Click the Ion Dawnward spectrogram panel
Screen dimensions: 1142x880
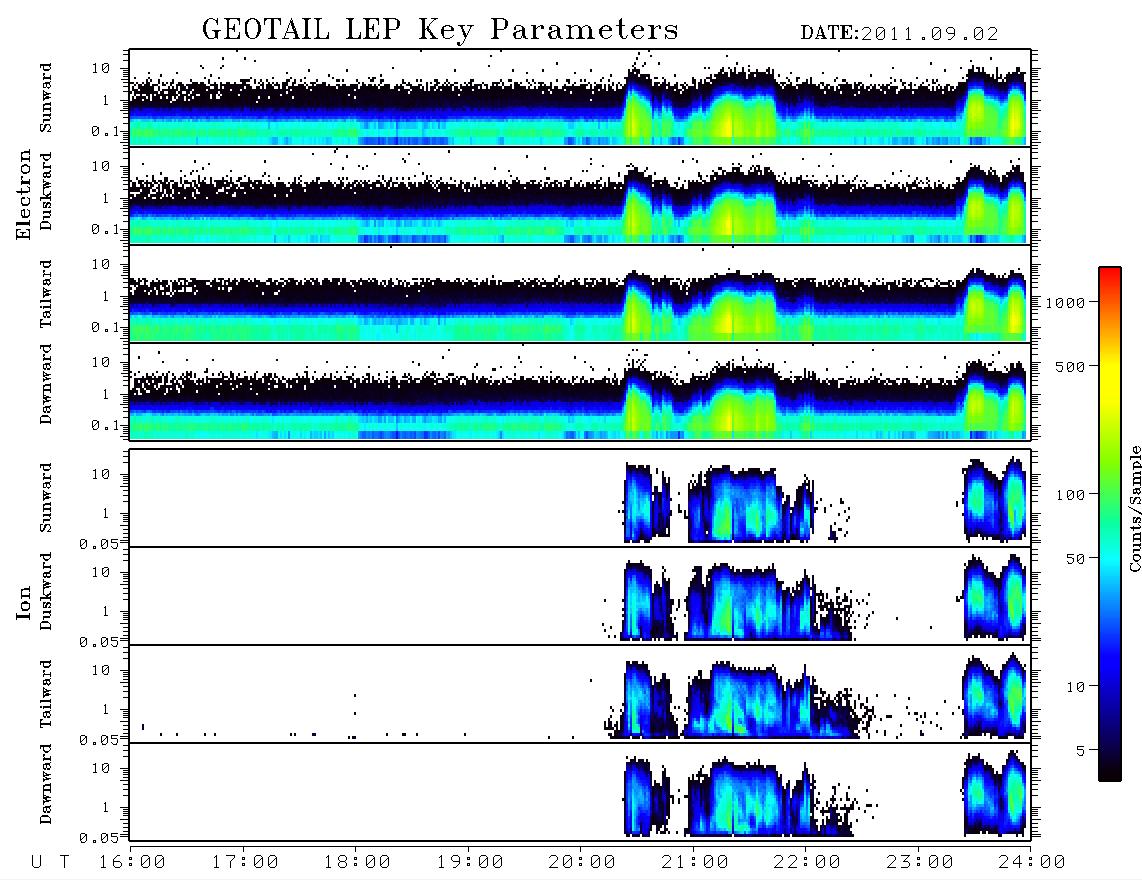coord(580,792)
